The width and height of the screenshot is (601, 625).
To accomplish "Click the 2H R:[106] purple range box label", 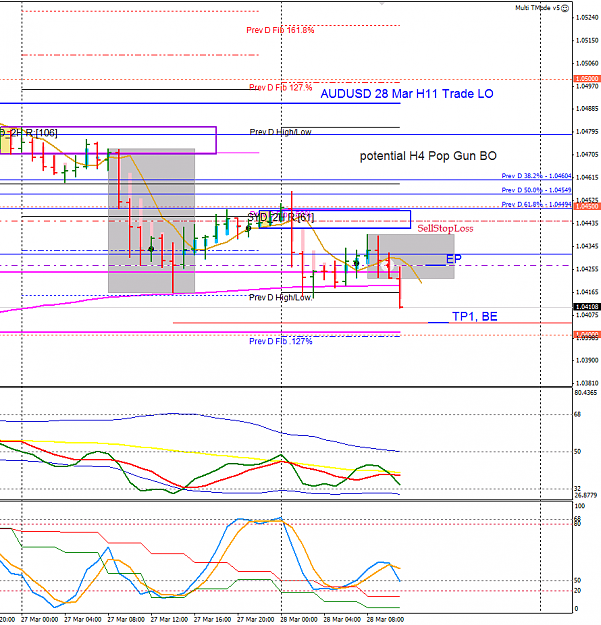I will (29, 133).
